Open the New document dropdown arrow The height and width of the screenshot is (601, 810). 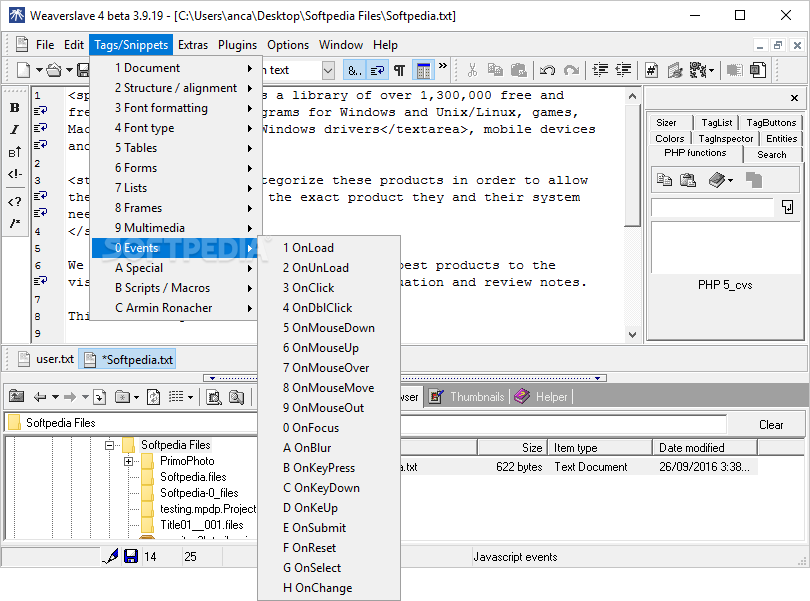39,70
